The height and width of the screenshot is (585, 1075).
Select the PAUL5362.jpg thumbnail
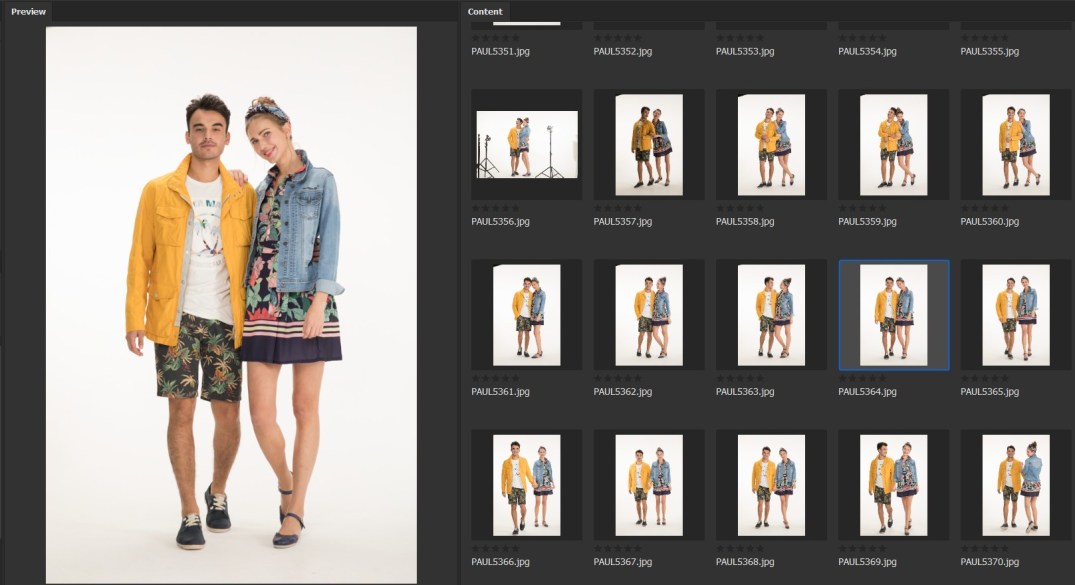[649, 314]
